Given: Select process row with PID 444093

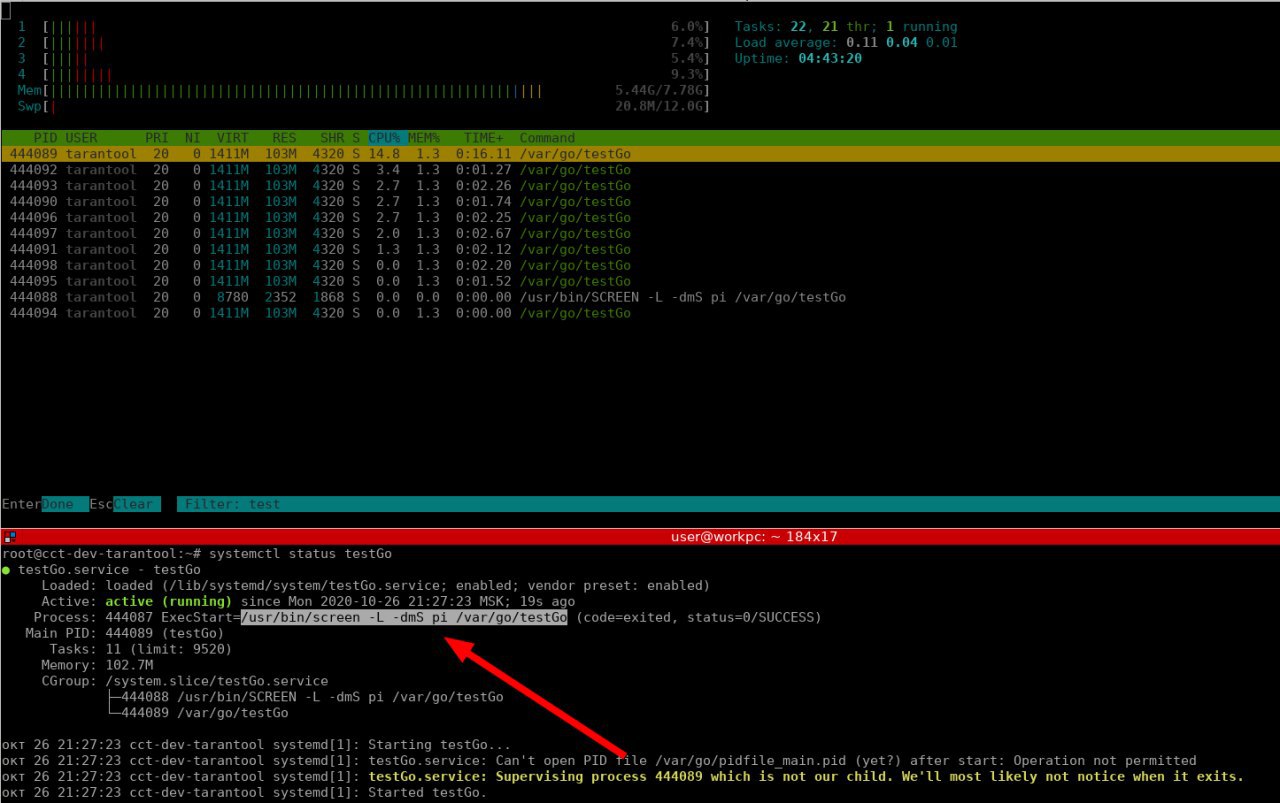Looking at the screenshot, I should (640, 186).
